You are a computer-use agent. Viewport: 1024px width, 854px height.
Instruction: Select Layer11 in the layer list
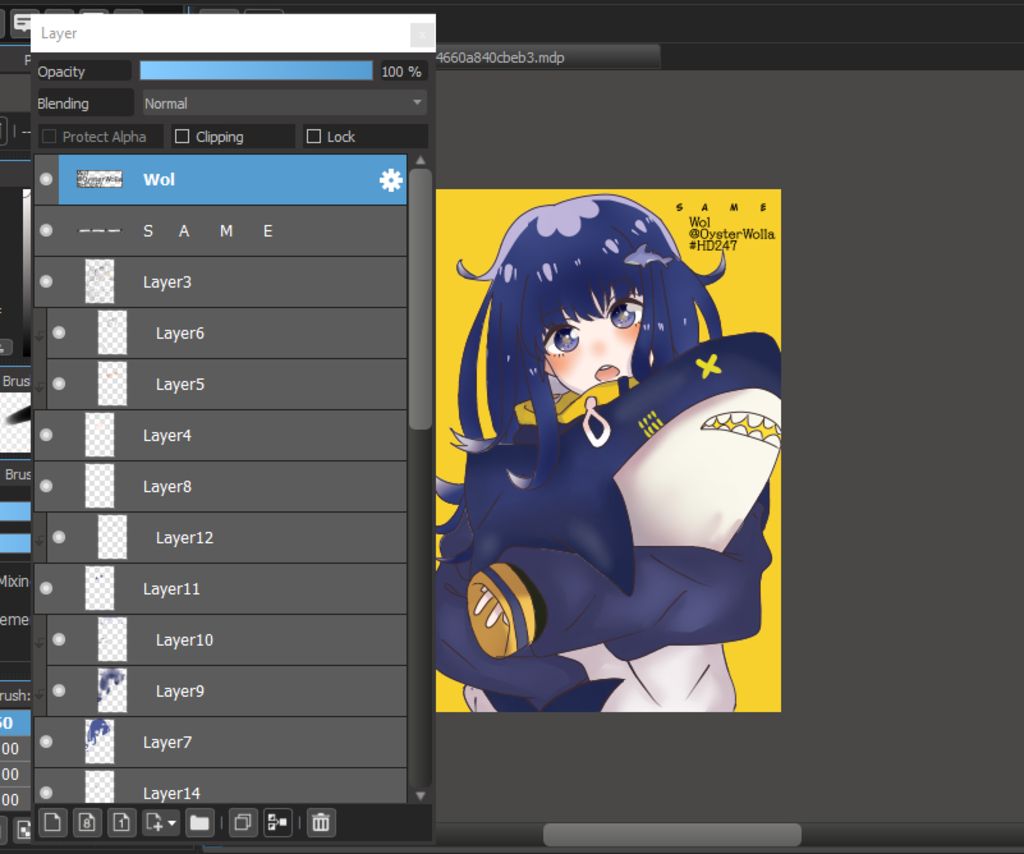[x=220, y=588]
